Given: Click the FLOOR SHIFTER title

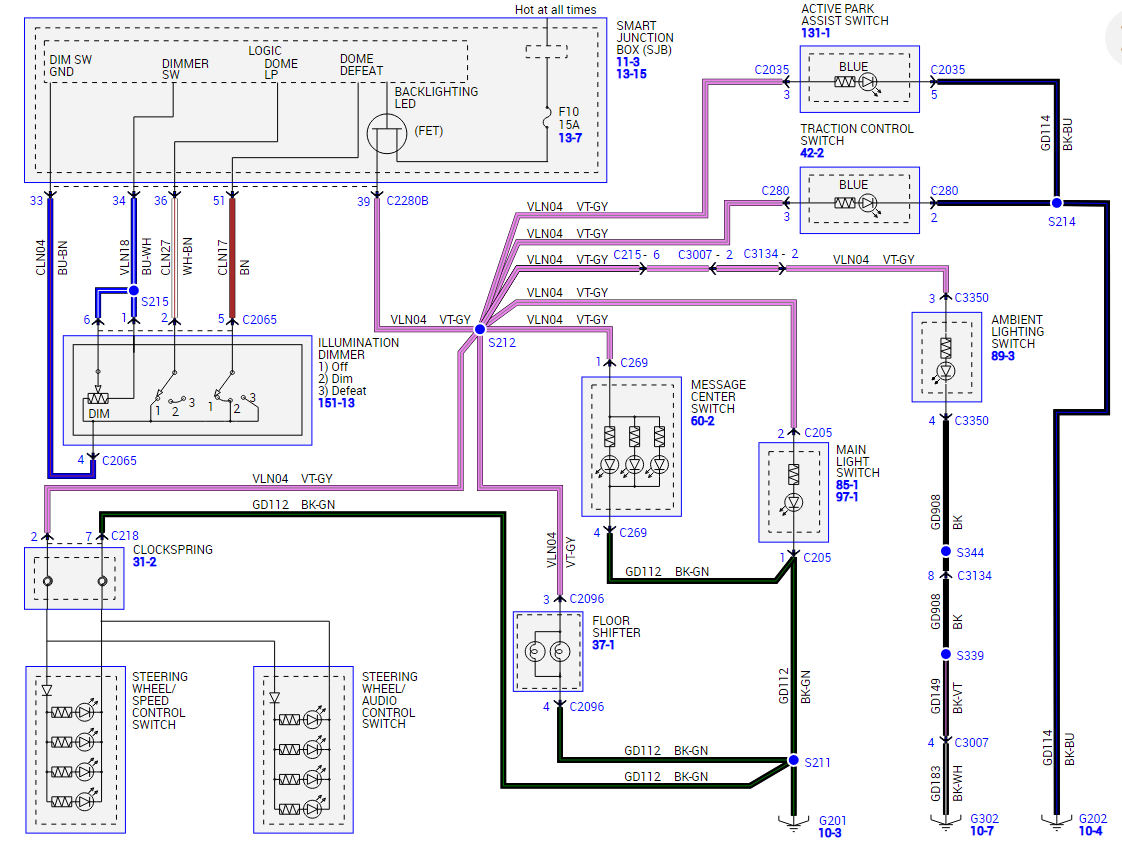Looking at the screenshot, I should tap(616, 627).
